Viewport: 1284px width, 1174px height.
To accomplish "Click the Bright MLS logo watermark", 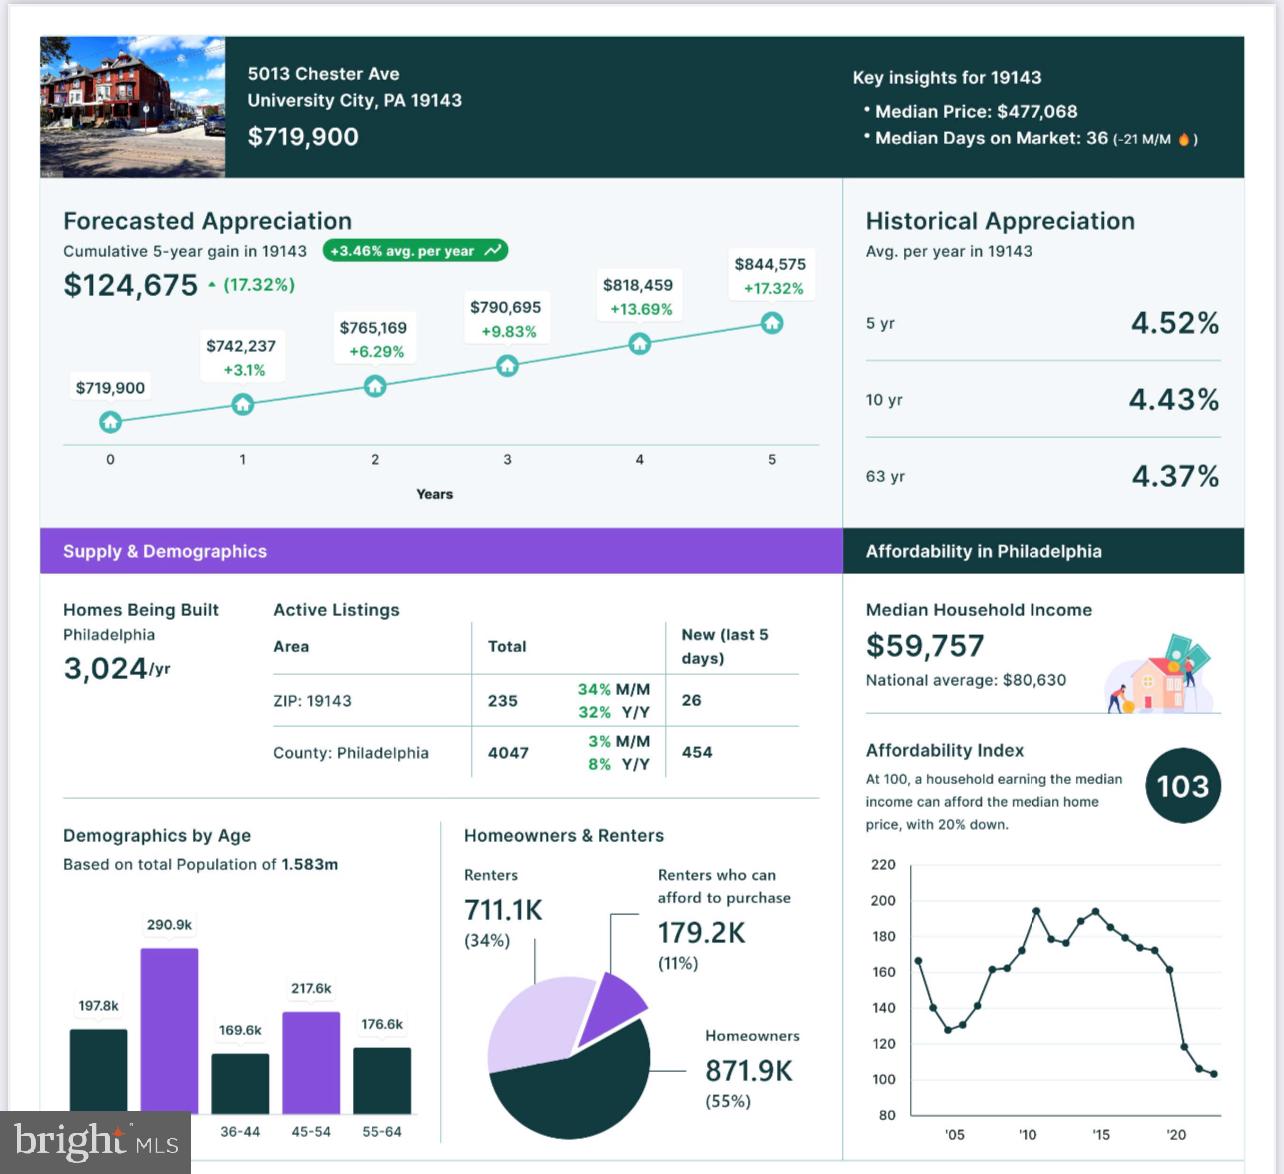I will coord(96,1142).
